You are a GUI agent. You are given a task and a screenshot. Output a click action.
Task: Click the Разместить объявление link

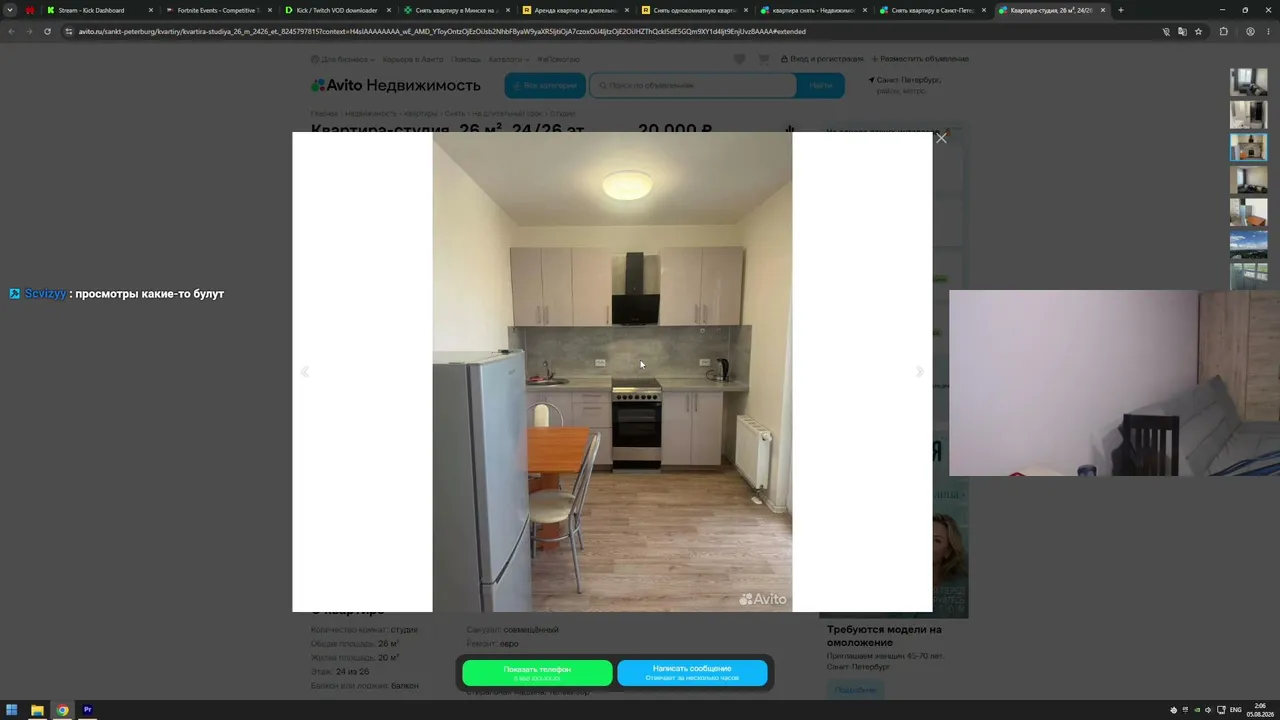point(920,59)
